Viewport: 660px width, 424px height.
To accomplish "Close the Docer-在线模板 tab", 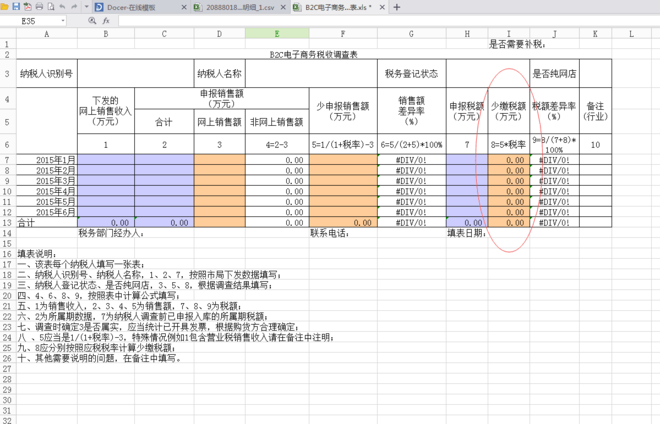I will (x=184, y=7).
